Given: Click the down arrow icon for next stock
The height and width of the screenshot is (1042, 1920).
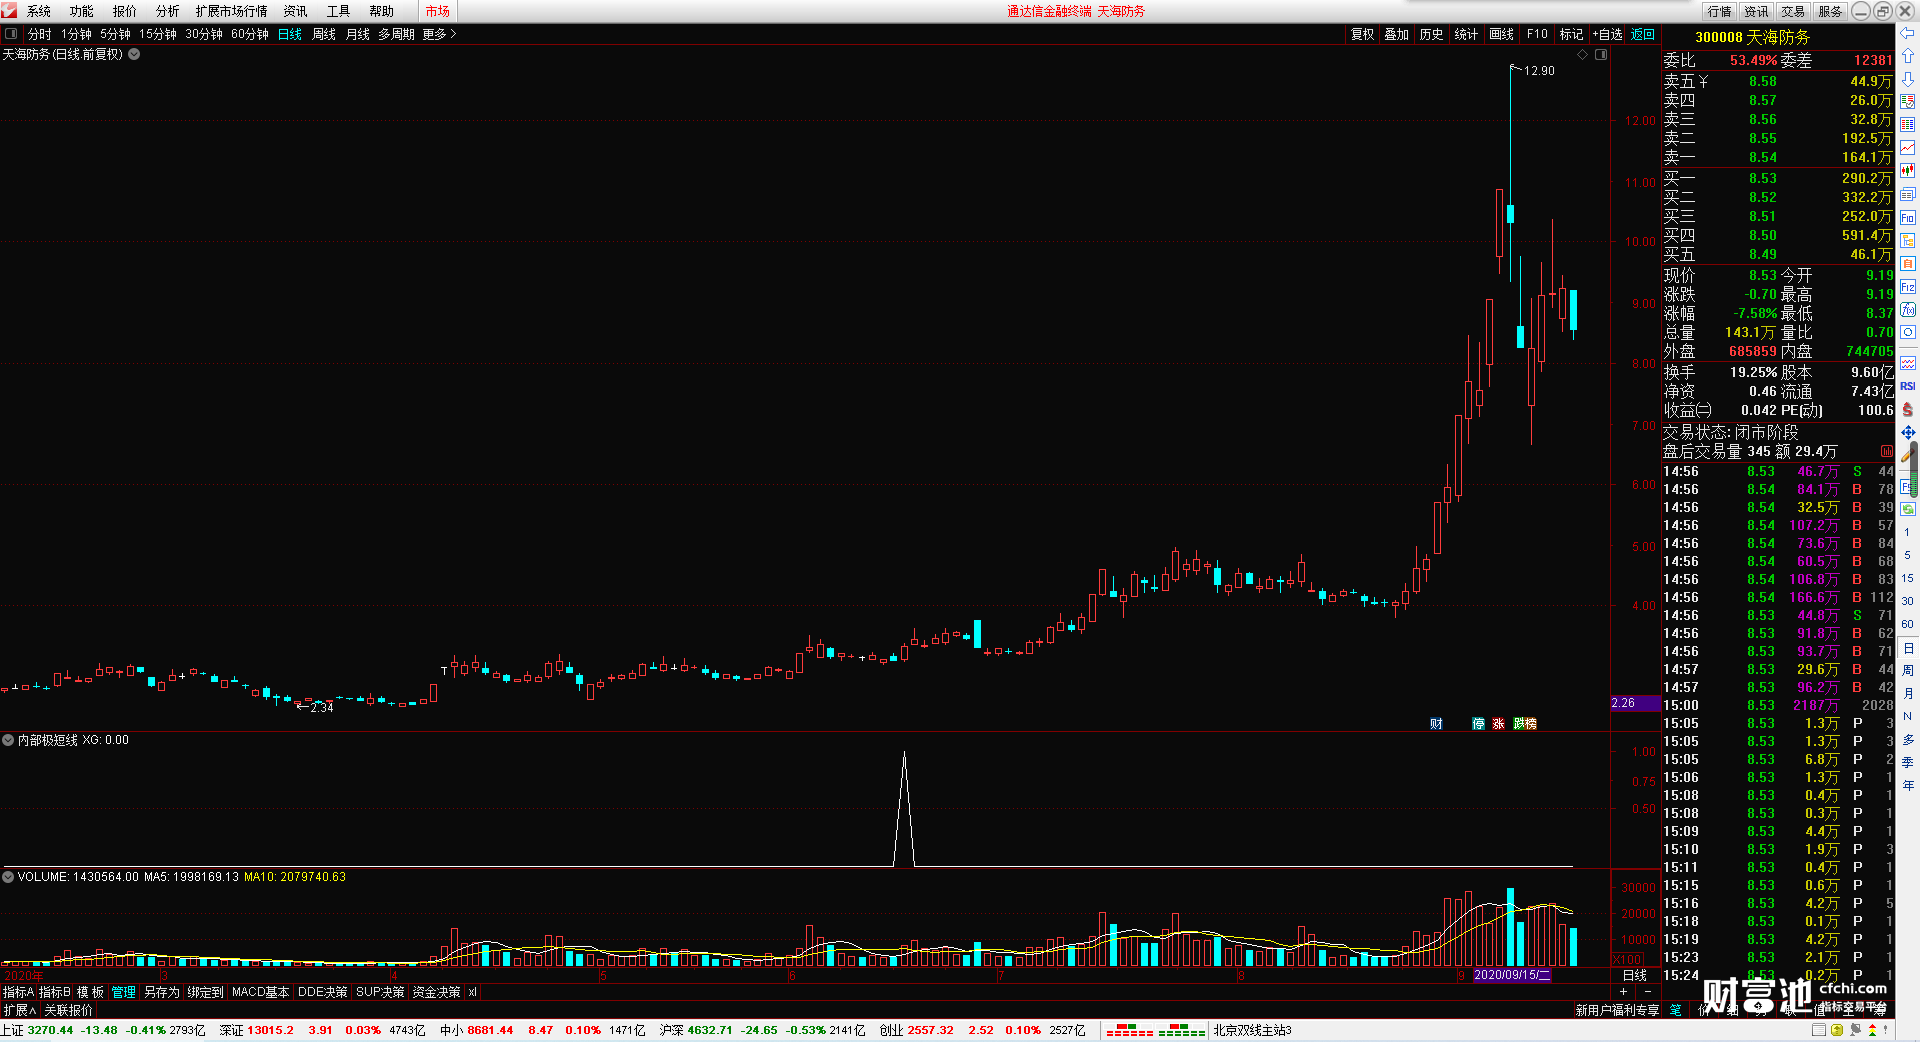Looking at the screenshot, I should (1908, 79).
